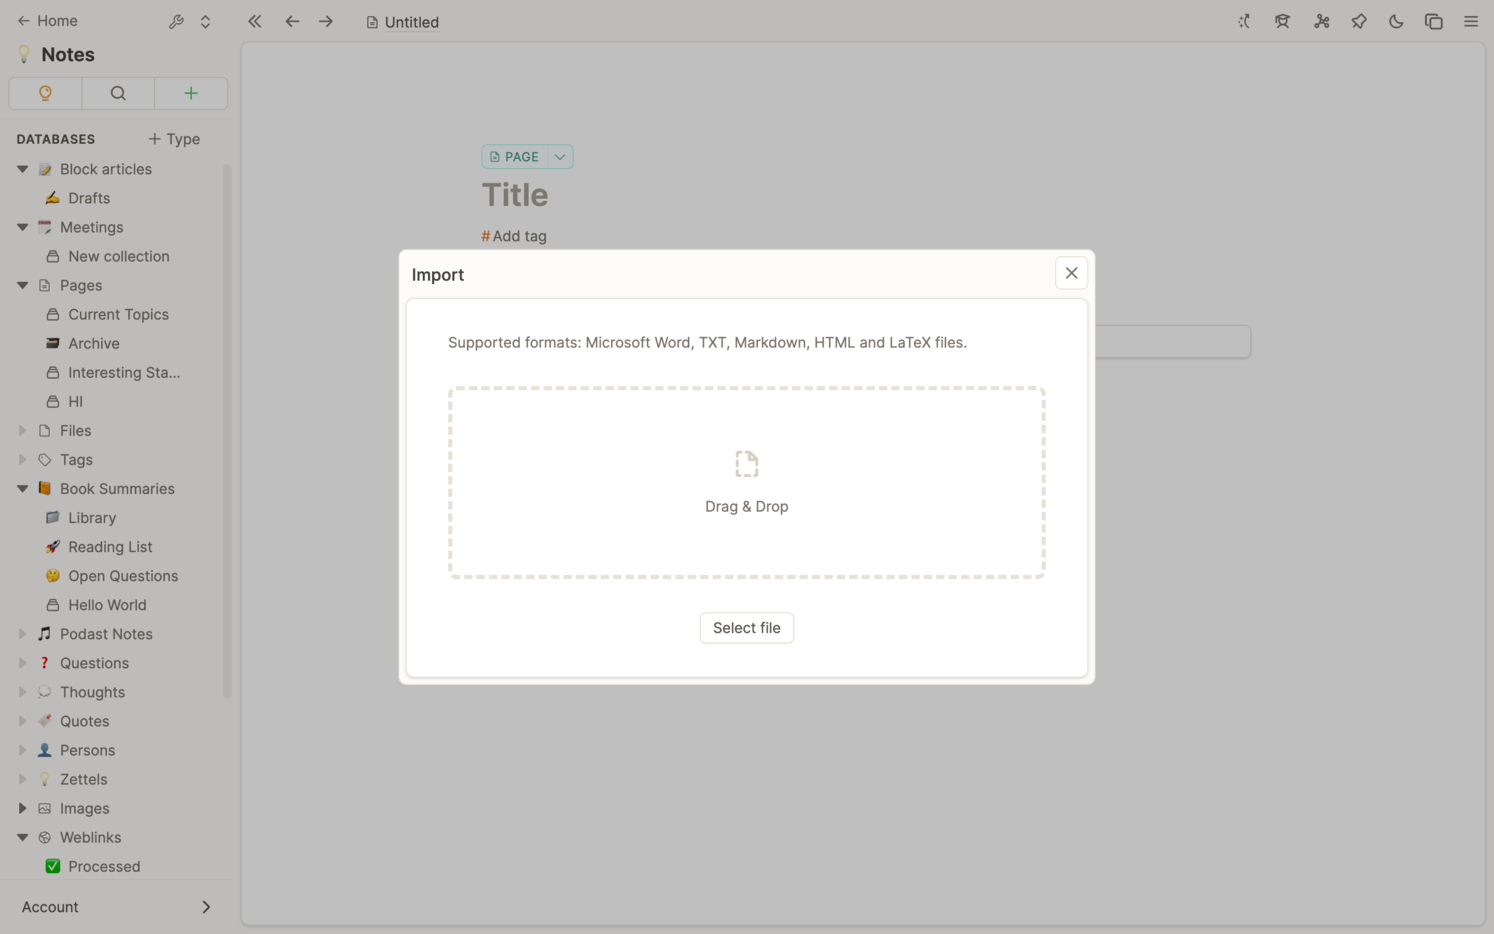Screen dimensions: 1494x934
Task: Click Block articles notepad icon
Action: coord(44,169)
